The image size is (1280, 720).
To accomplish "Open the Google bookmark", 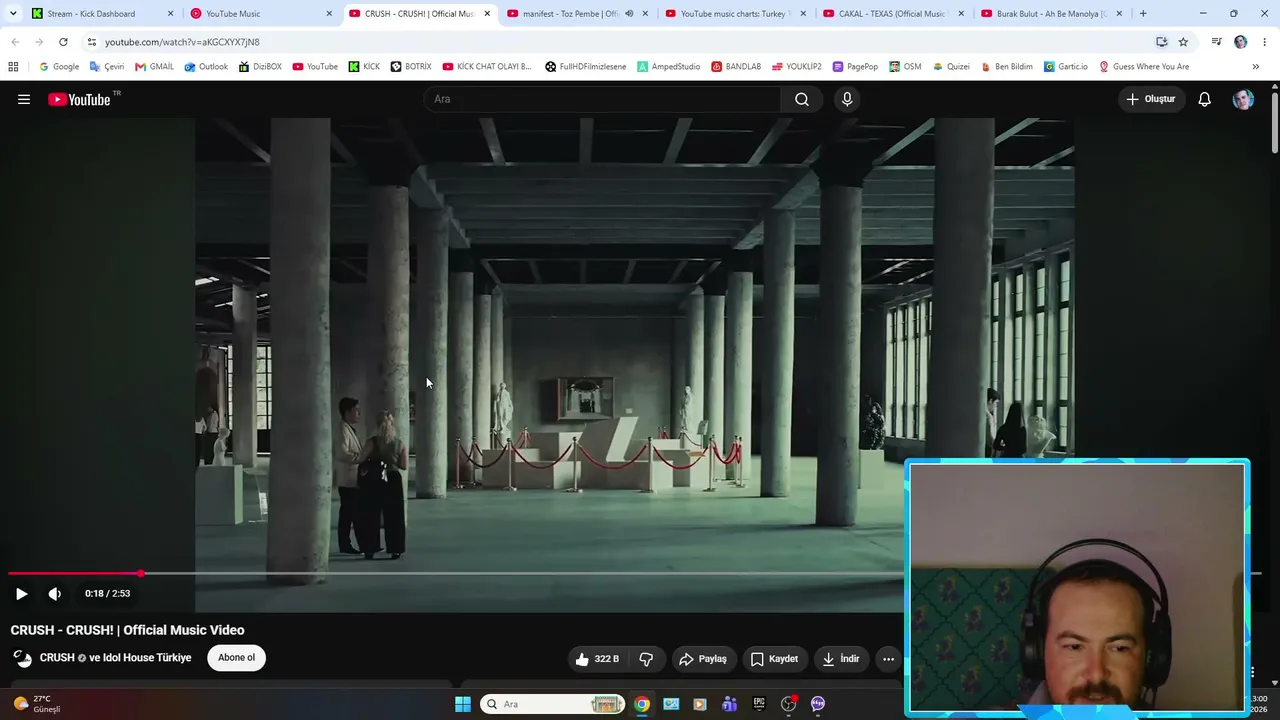I will point(59,67).
